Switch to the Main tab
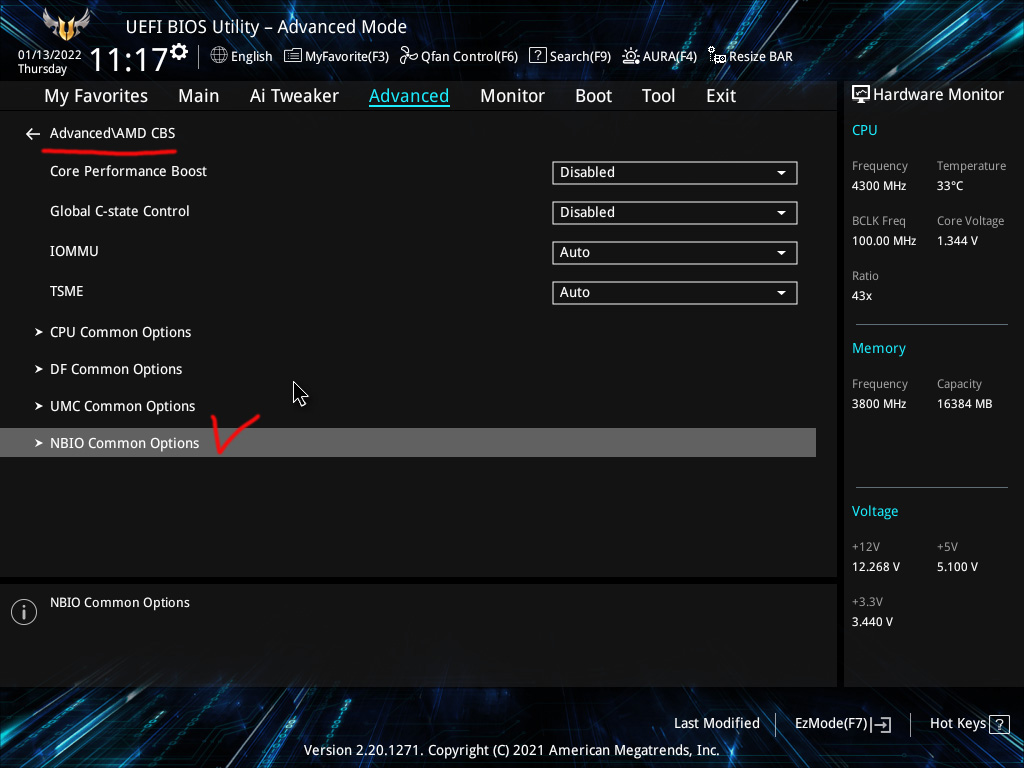 199,96
